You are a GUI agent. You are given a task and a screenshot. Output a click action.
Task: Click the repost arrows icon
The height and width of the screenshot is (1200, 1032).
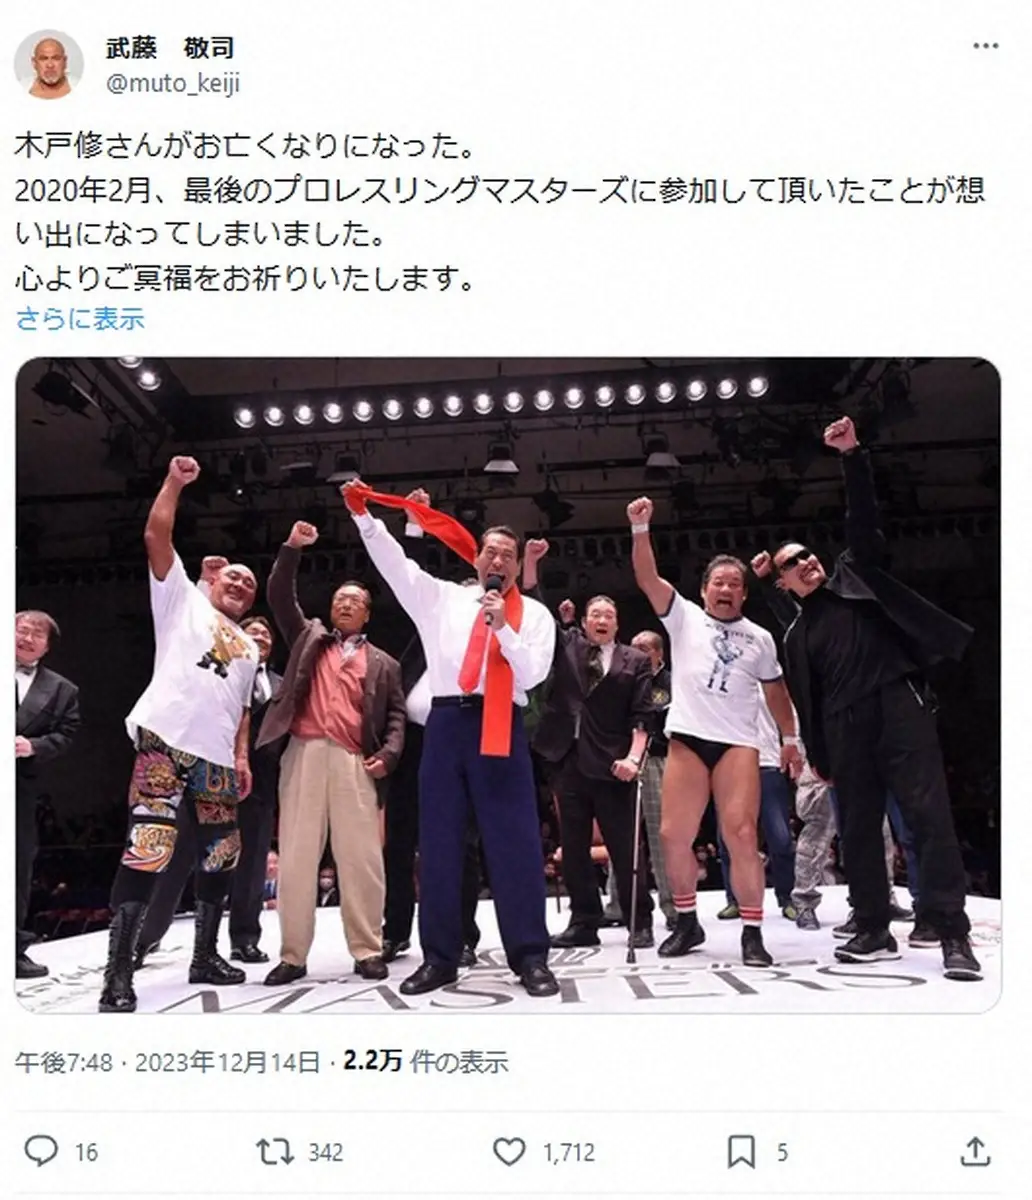(x=274, y=1151)
